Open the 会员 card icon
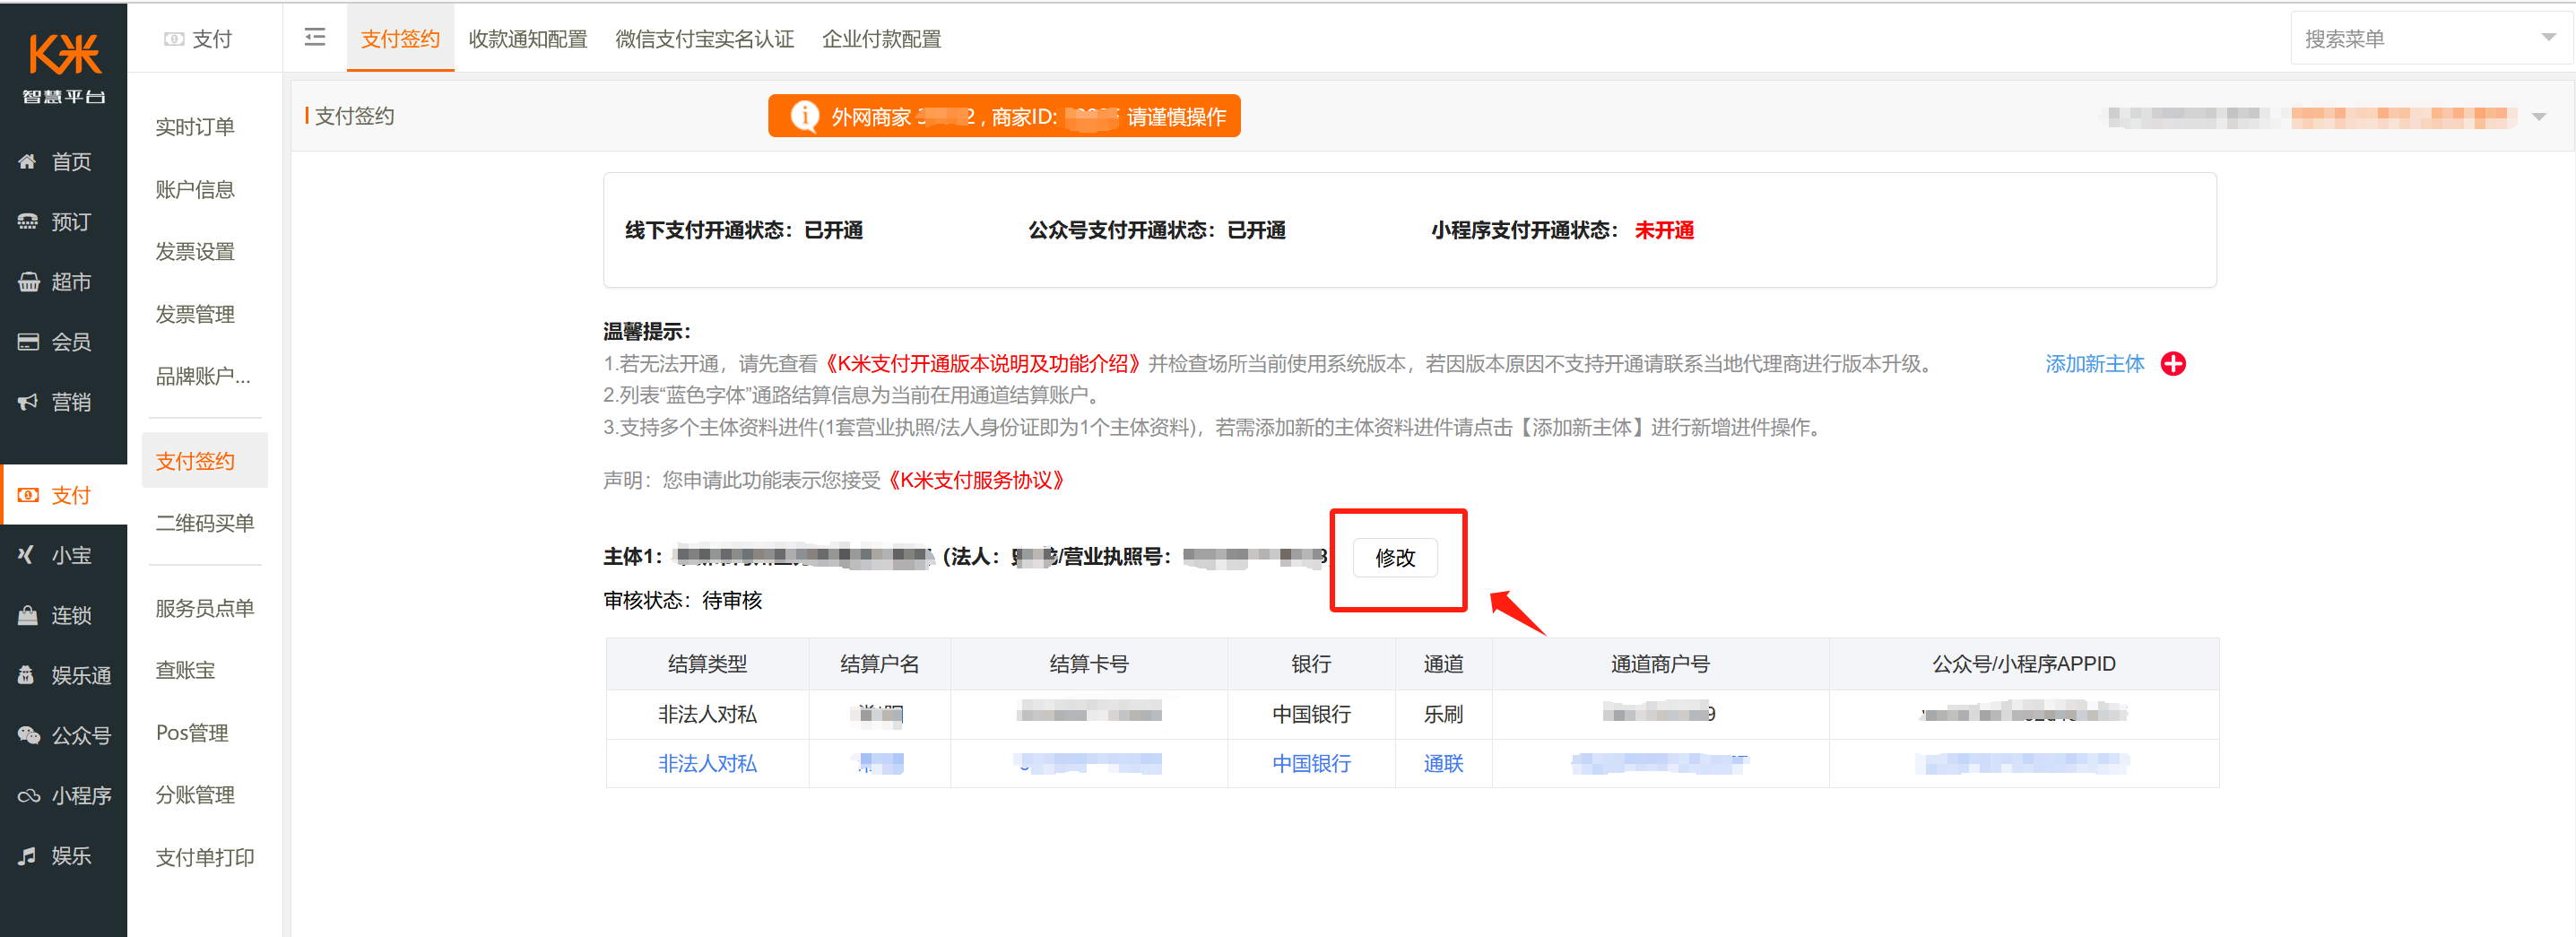This screenshot has width=2576, height=937. click(27, 342)
